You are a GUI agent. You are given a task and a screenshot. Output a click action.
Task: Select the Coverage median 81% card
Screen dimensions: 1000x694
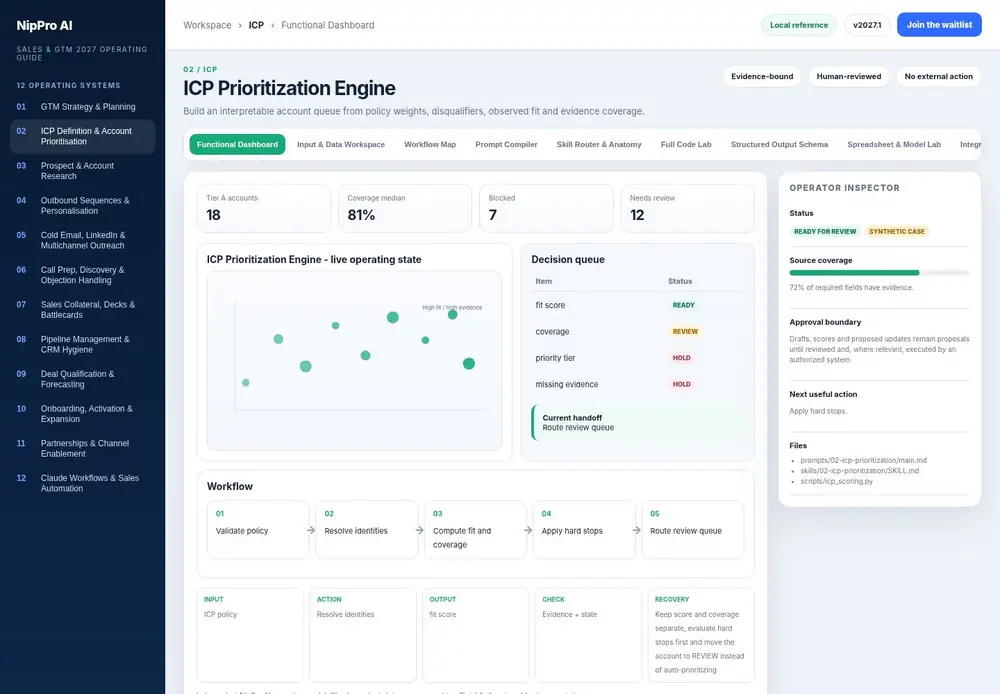404,208
